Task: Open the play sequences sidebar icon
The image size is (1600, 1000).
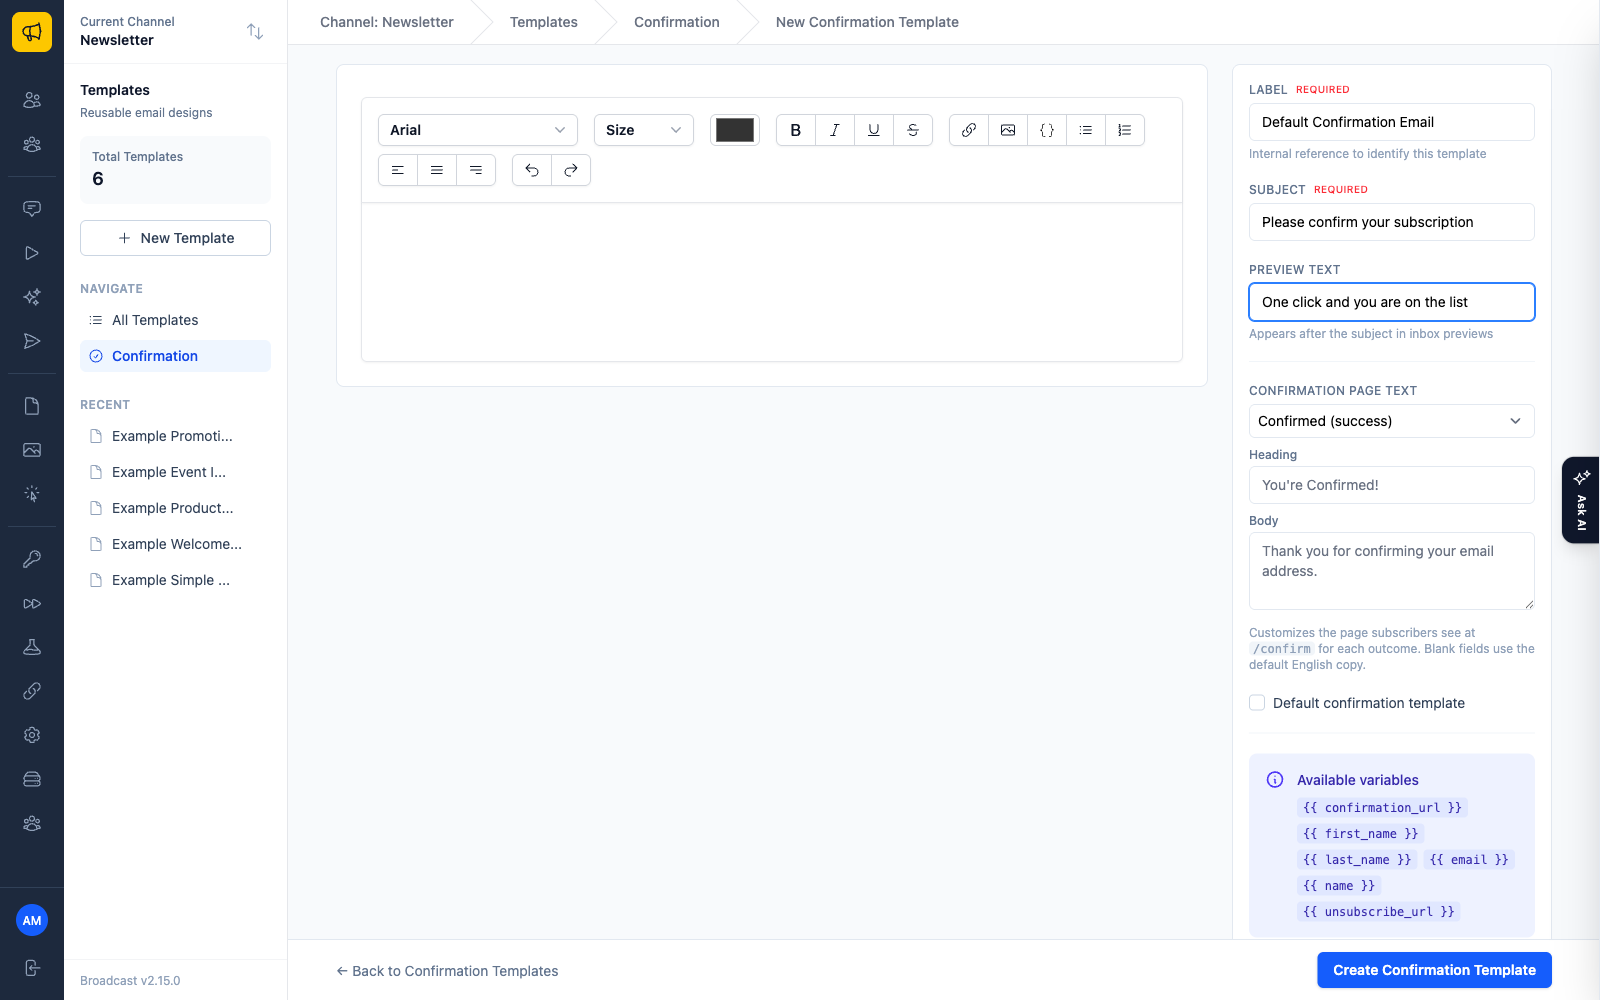Action: [x=32, y=253]
